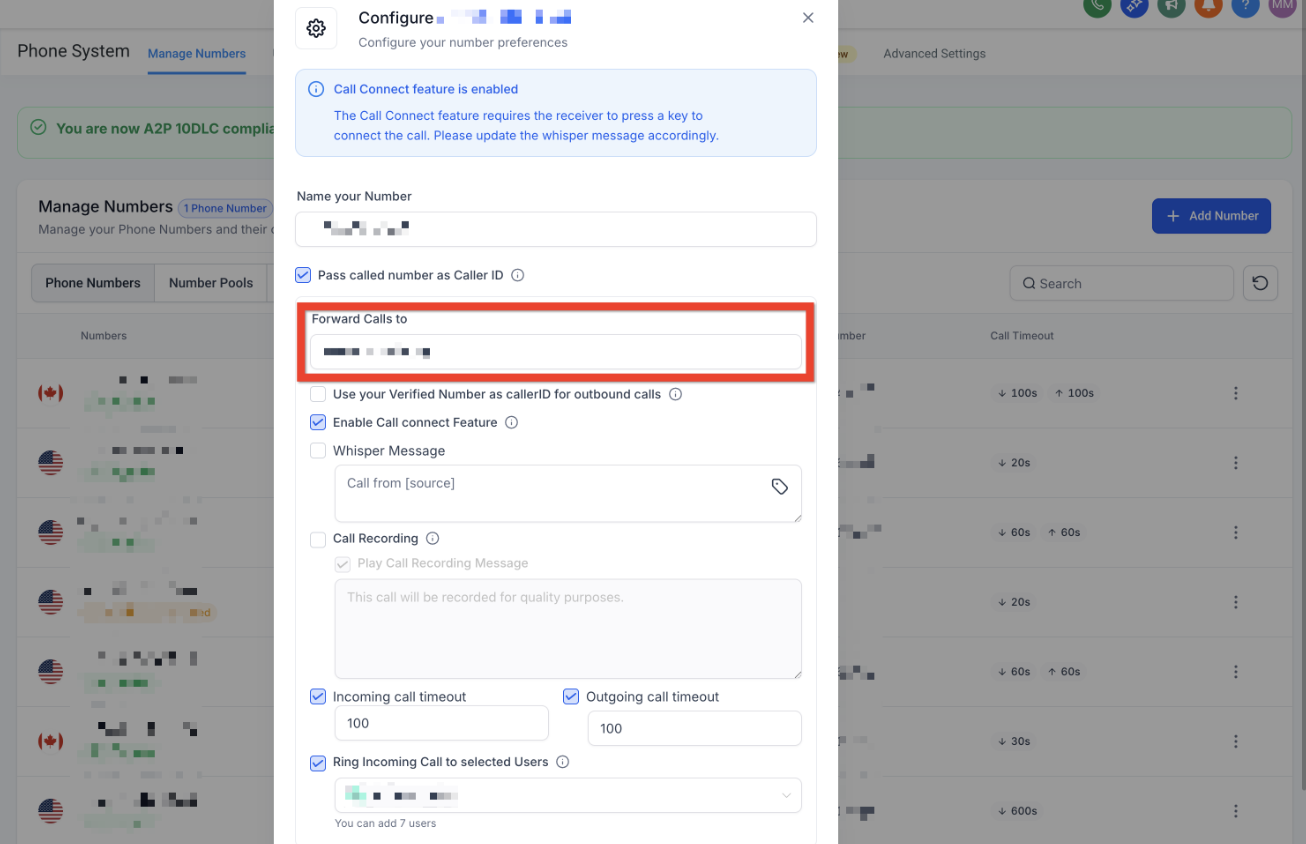
Task: Open three-dot menu for 30s timeout row
Action: [1236, 742]
